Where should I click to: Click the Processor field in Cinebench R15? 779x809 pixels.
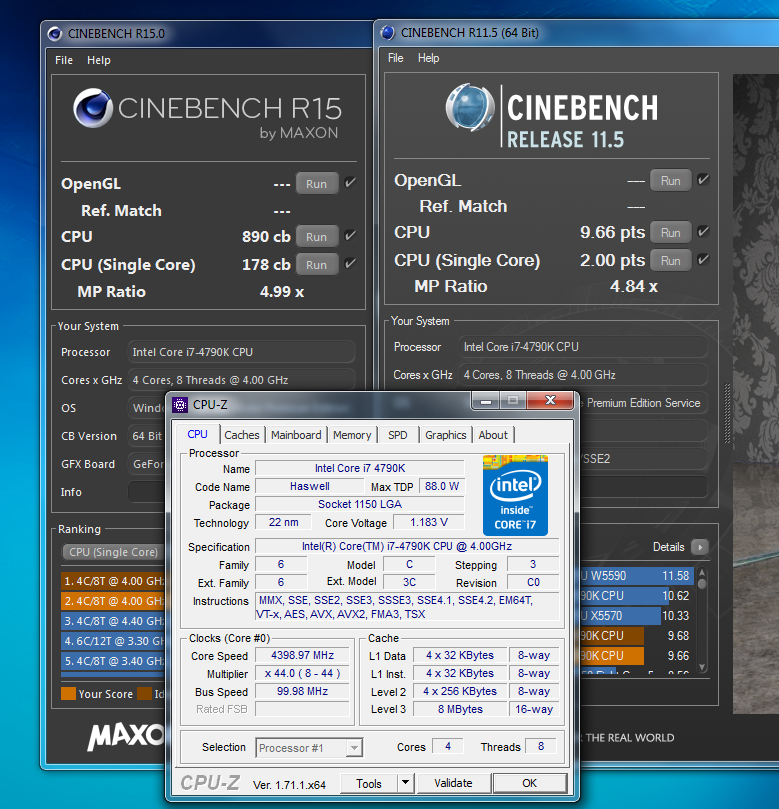(241, 352)
